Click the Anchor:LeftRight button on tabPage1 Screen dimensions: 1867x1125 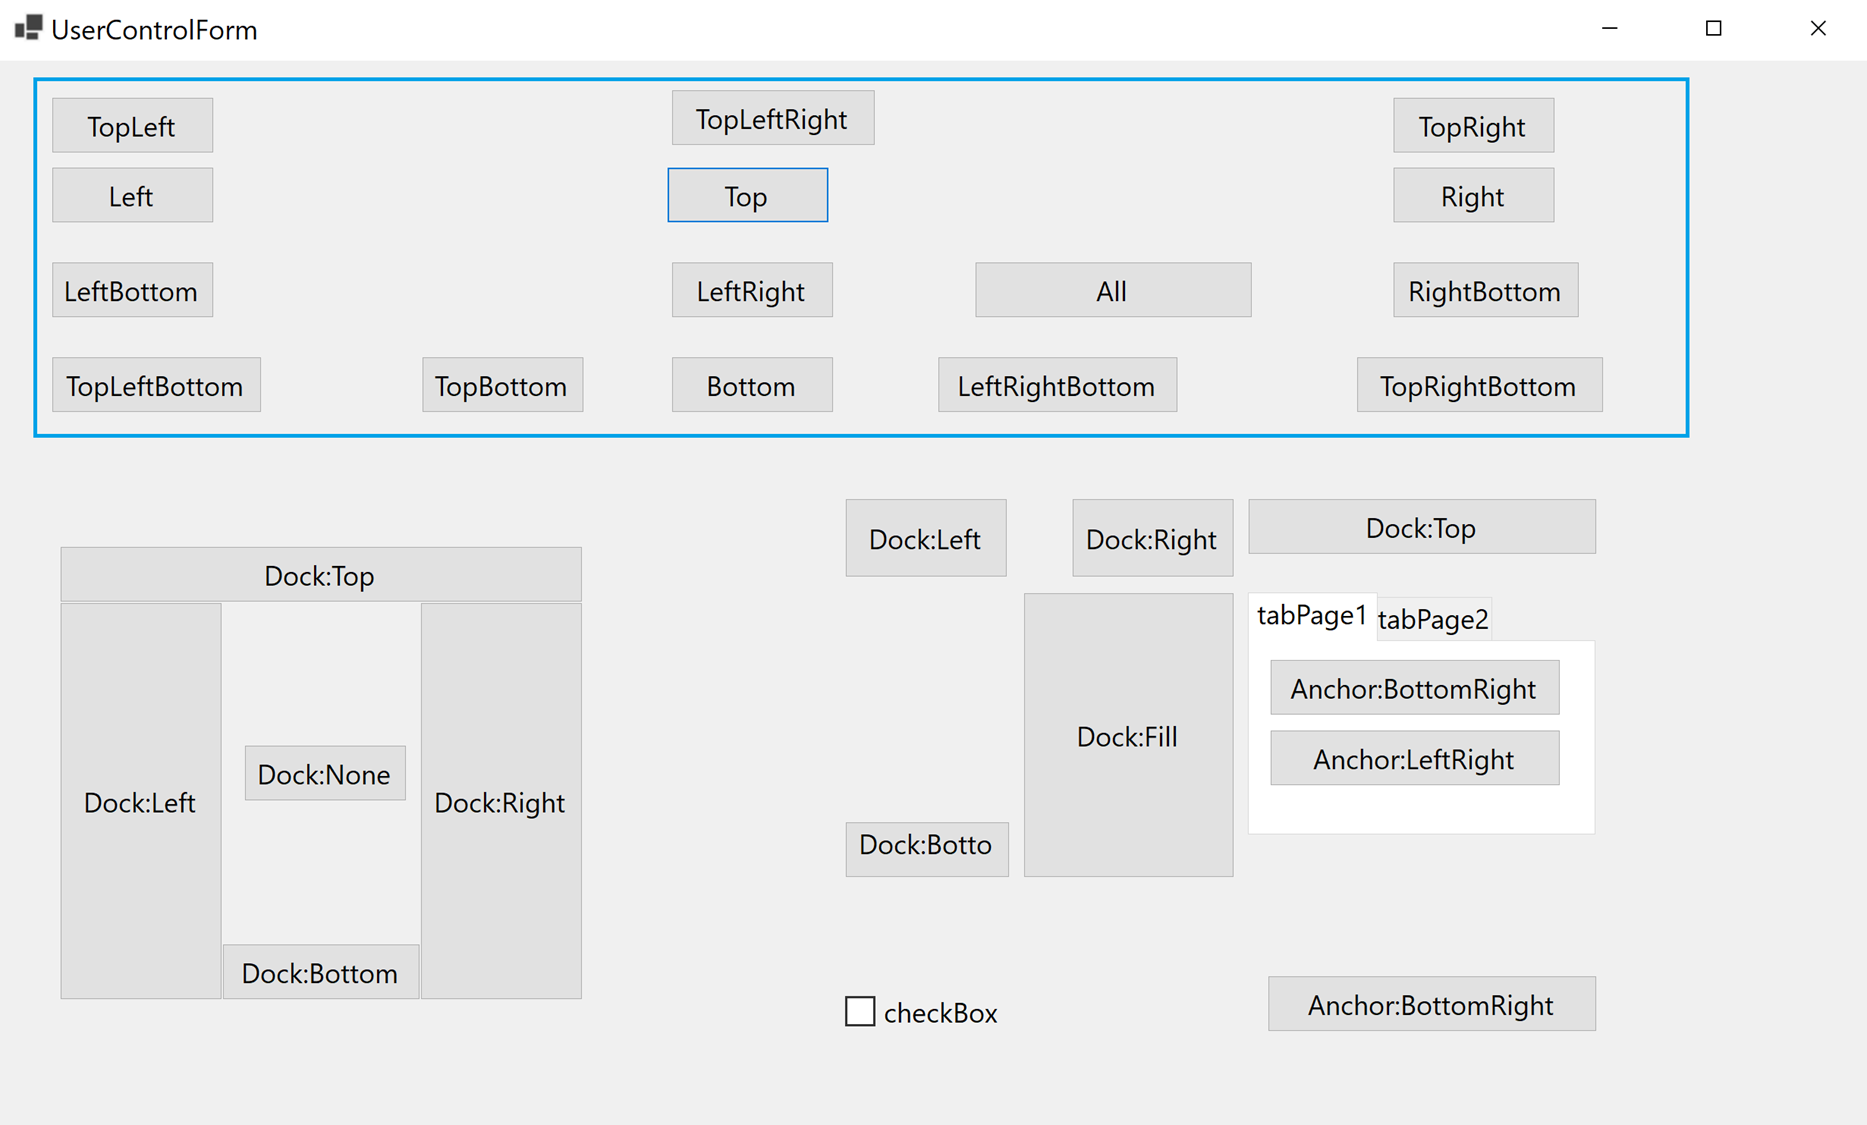[1413, 758]
